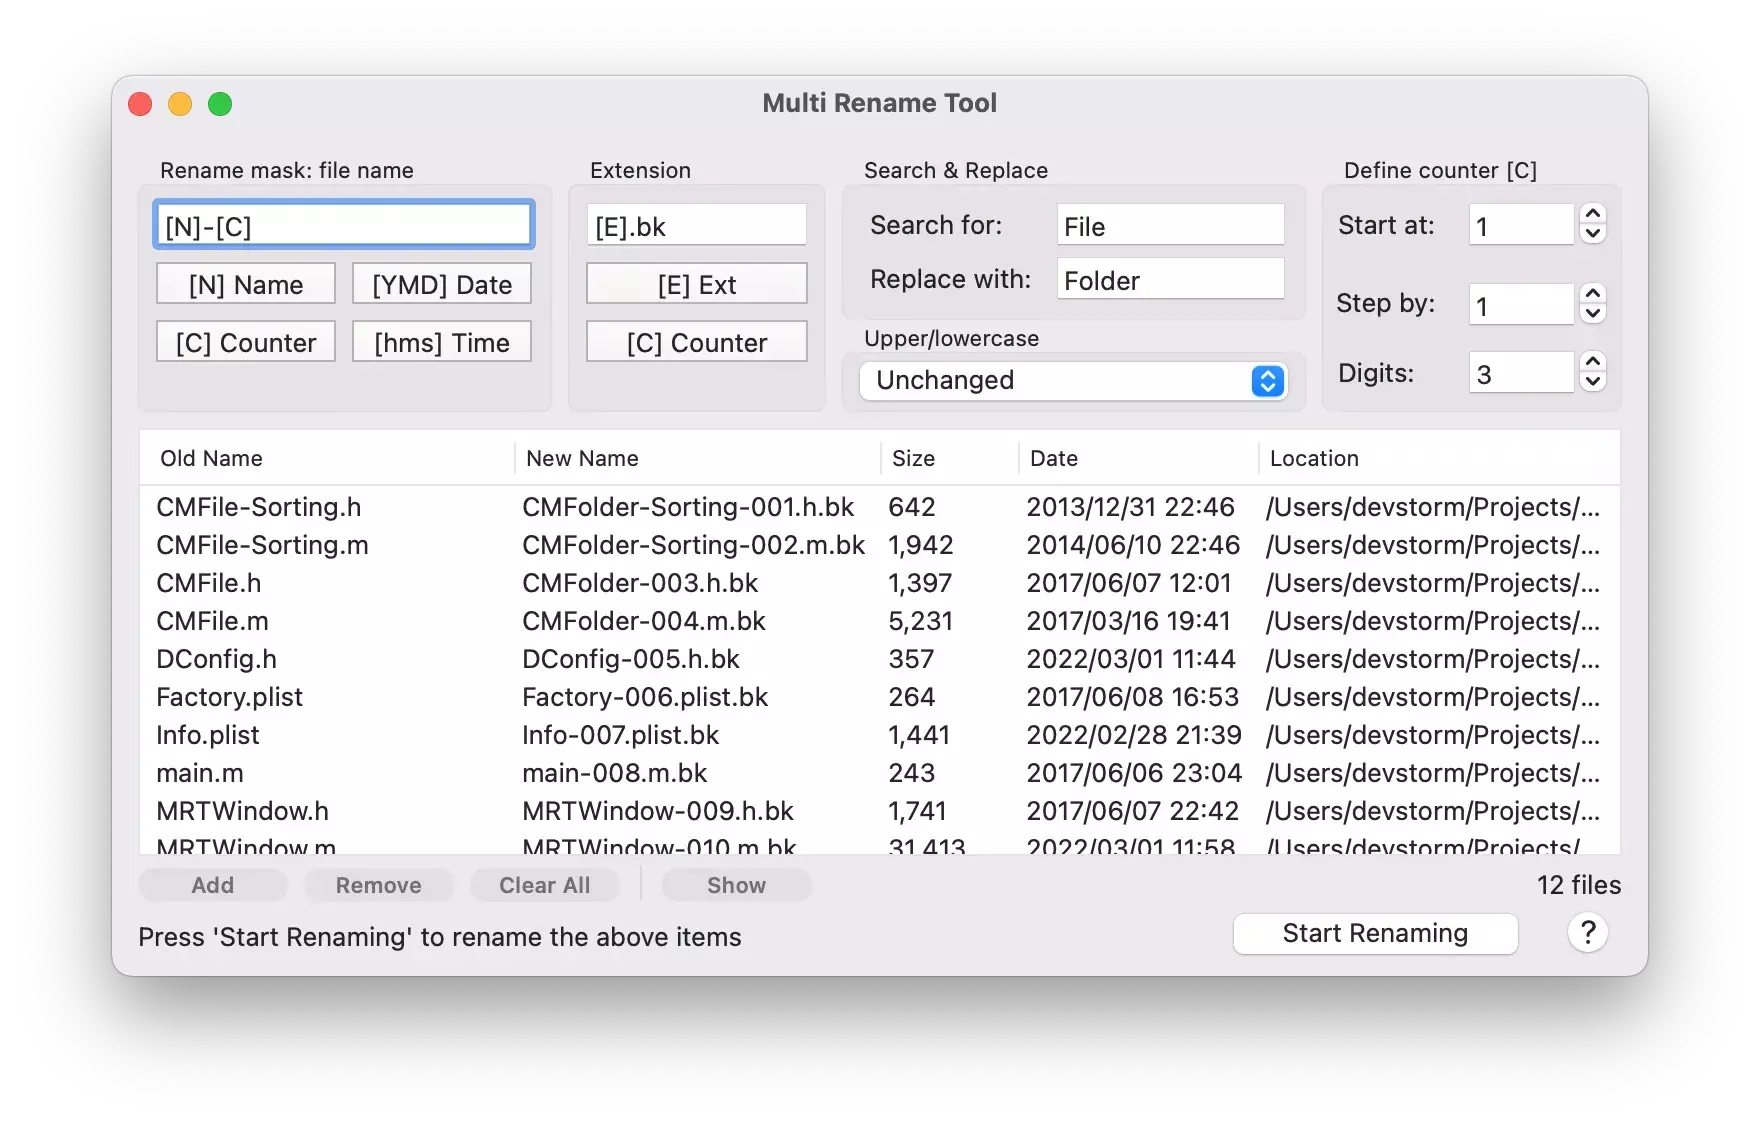Image resolution: width=1760 pixels, height=1124 pixels.
Task: Click the Rename mask file name field
Action: (343, 226)
